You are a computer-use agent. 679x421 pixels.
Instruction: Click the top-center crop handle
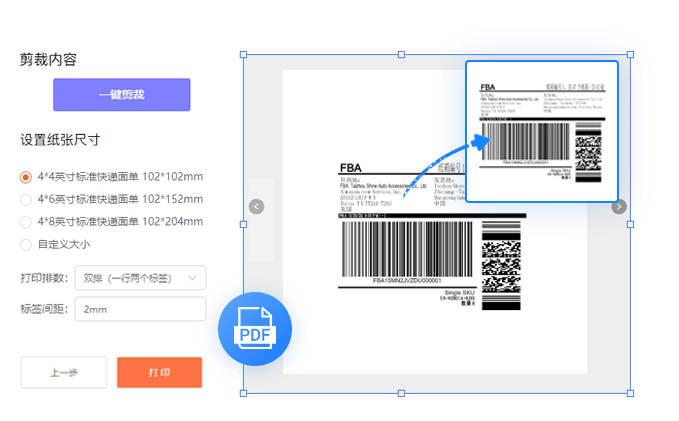pyautogui.click(x=401, y=55)
